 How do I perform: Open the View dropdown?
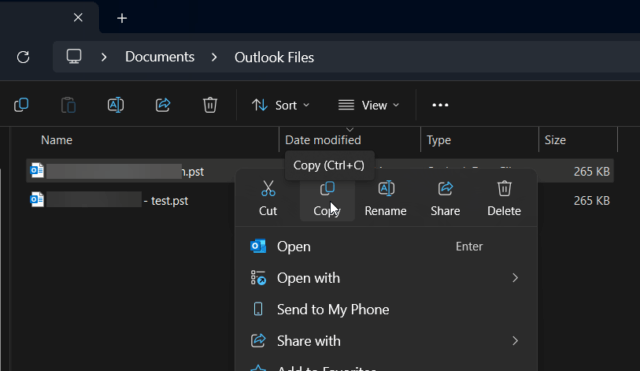[369, 105]
